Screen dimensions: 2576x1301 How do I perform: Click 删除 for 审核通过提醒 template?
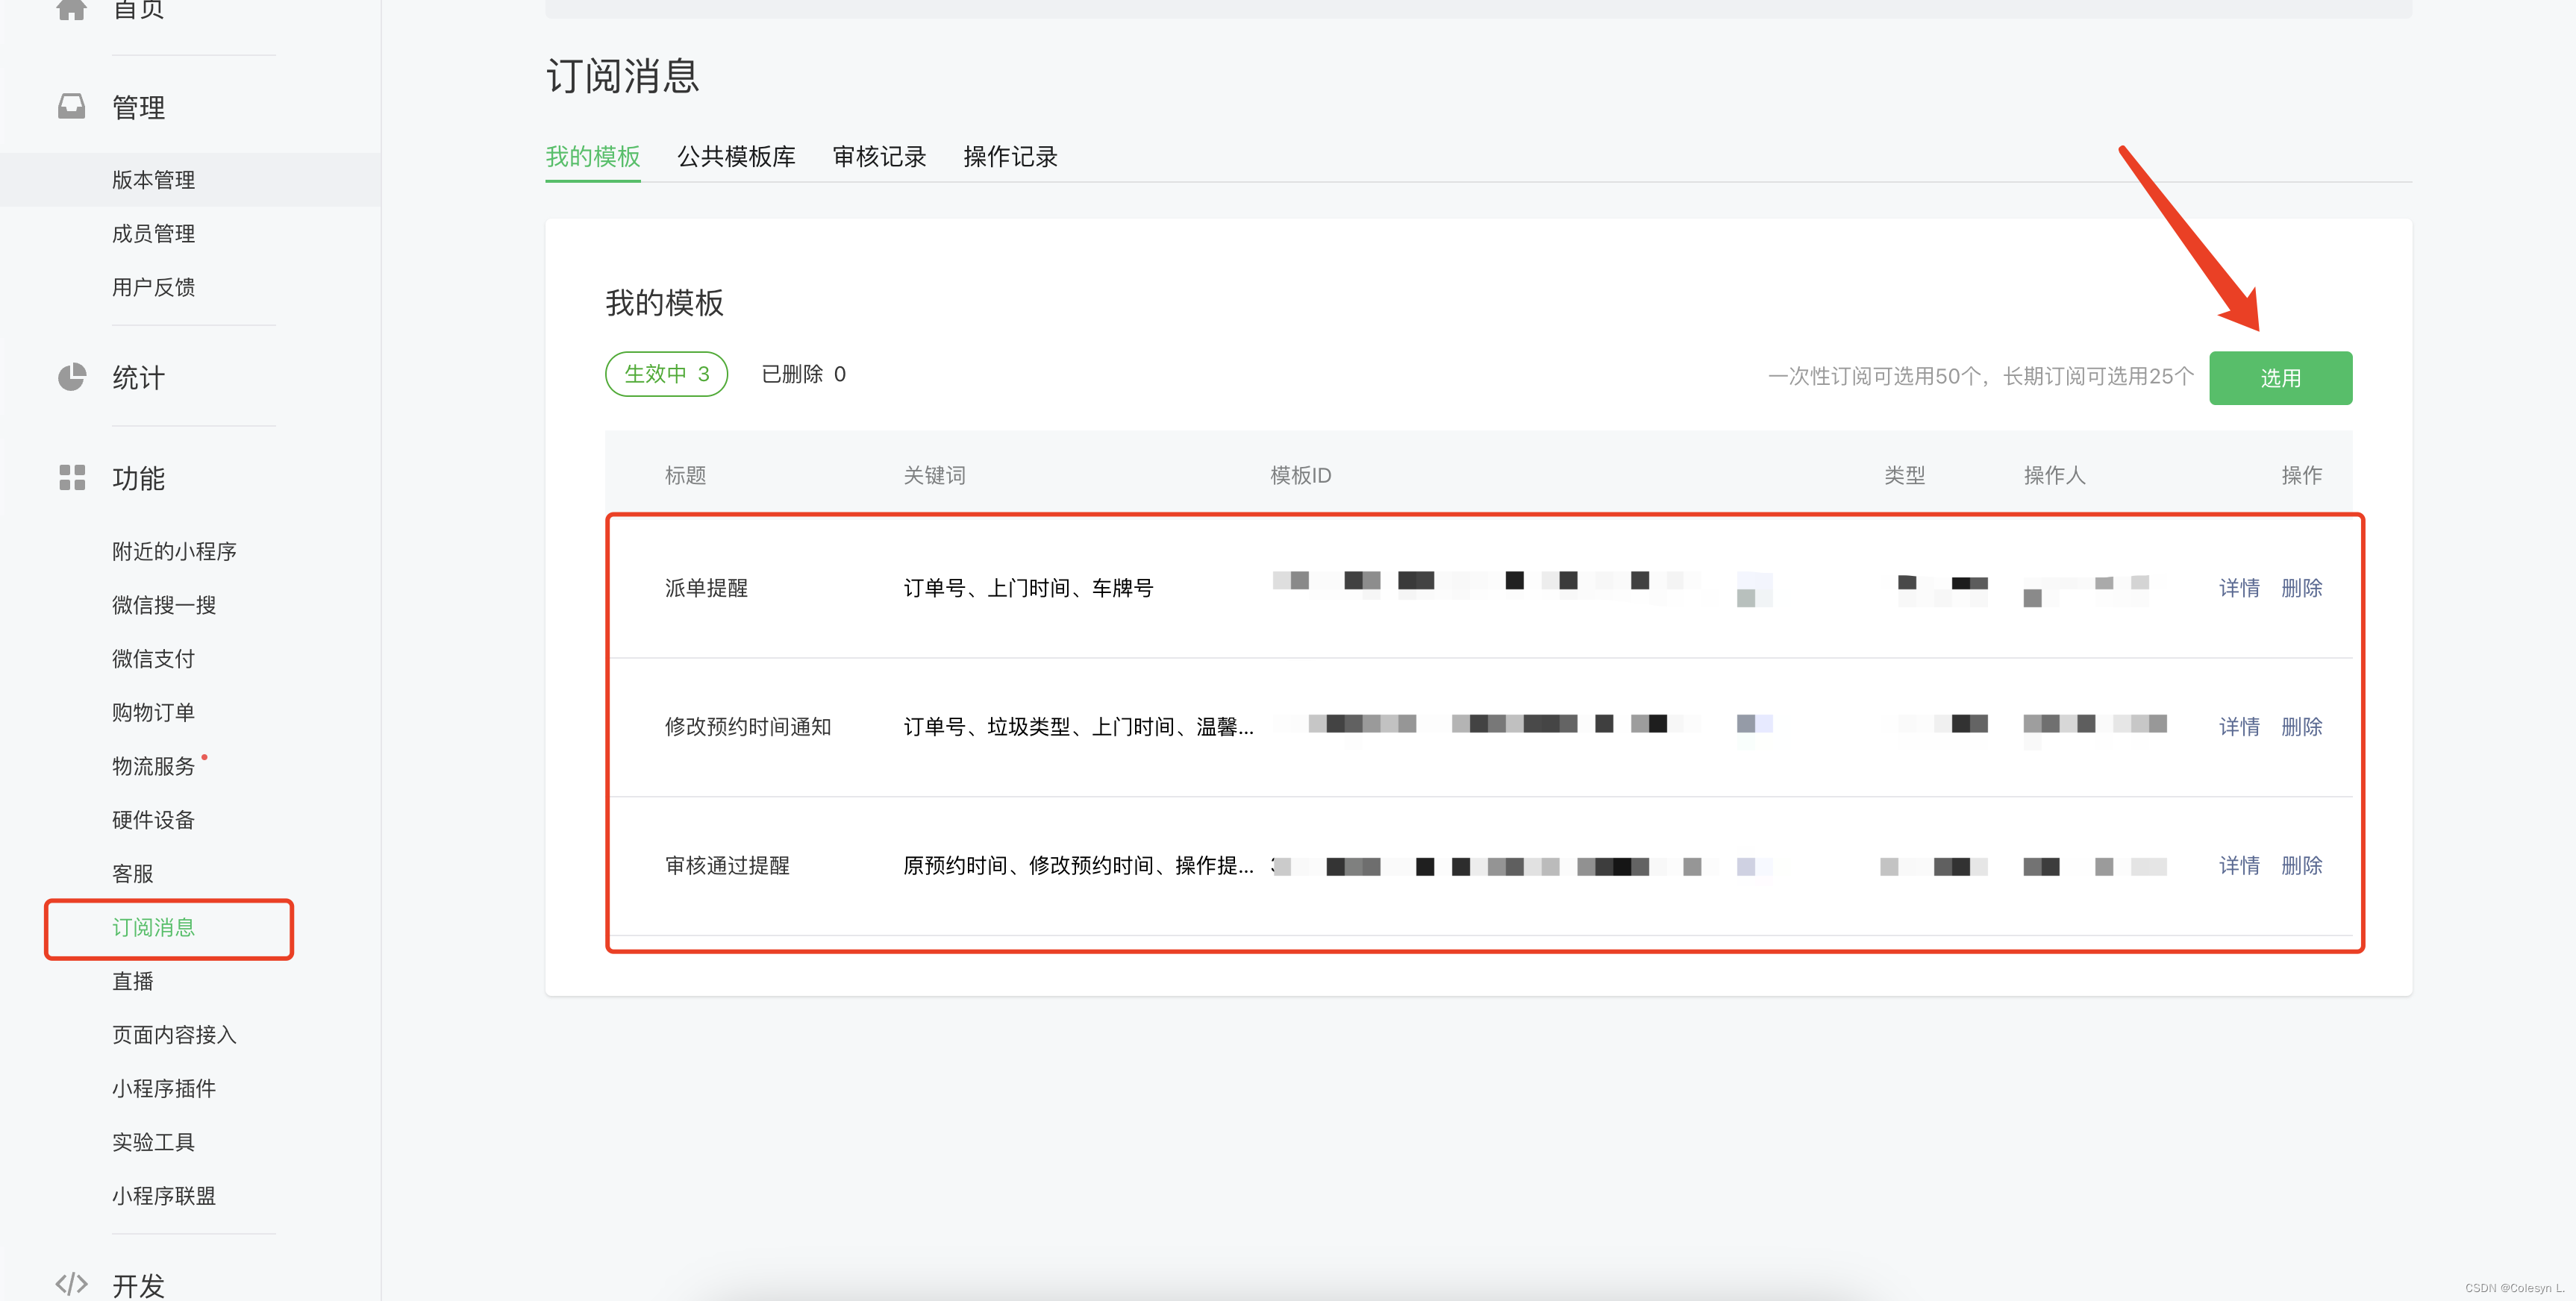tap(2301, 866)
